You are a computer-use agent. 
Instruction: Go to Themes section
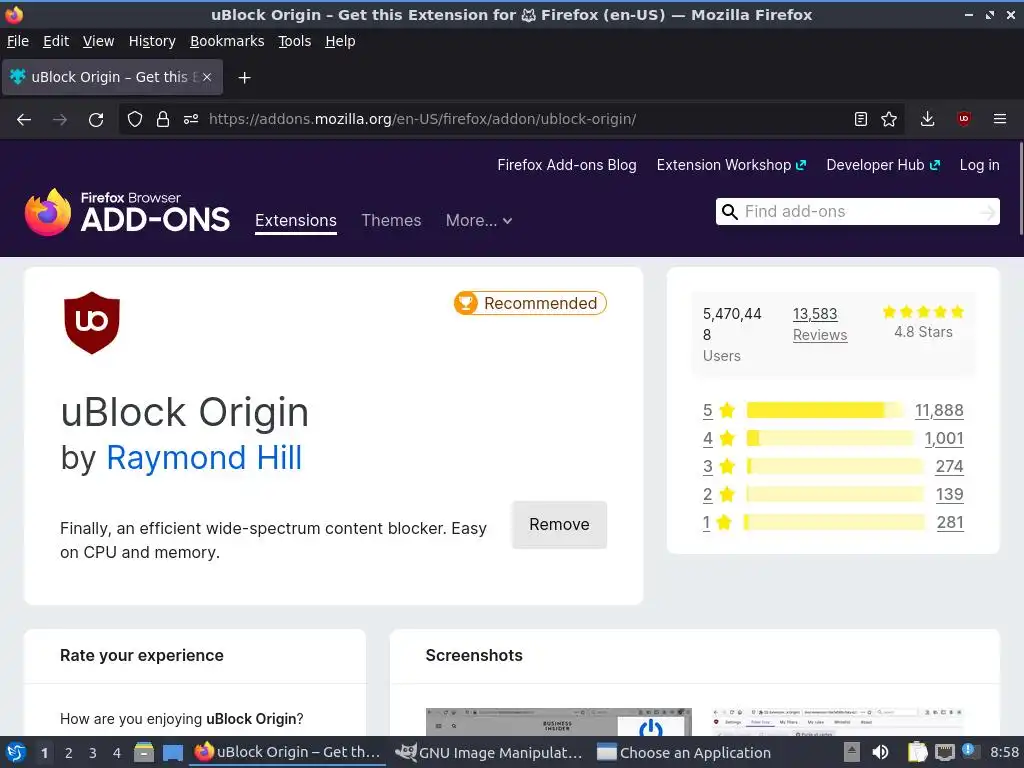click(391, 221)
